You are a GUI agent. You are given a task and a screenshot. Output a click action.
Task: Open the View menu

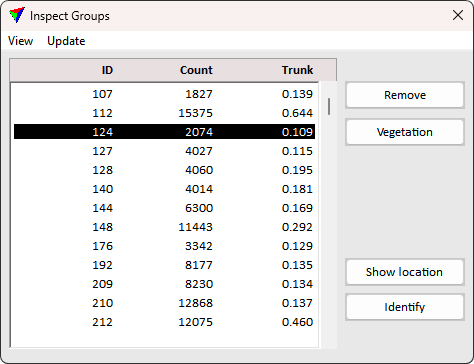coord(20,41)
